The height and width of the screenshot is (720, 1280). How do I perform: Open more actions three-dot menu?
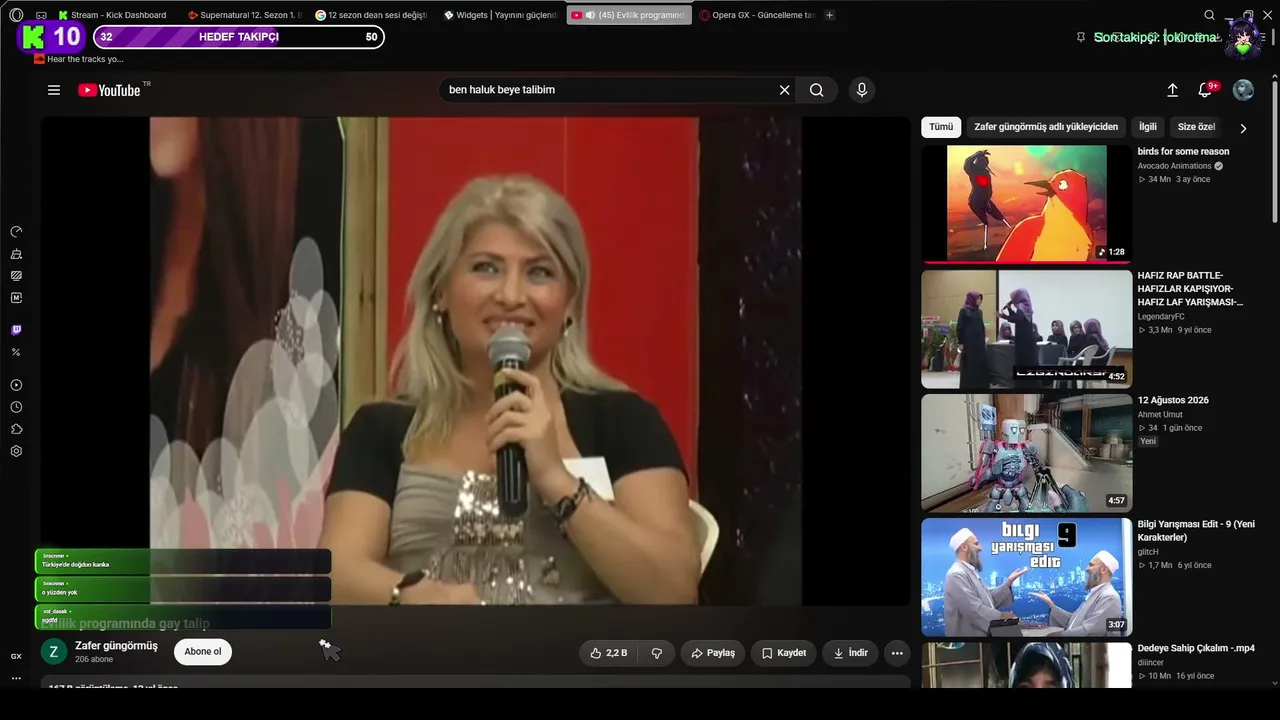click(x=897, y=653)
